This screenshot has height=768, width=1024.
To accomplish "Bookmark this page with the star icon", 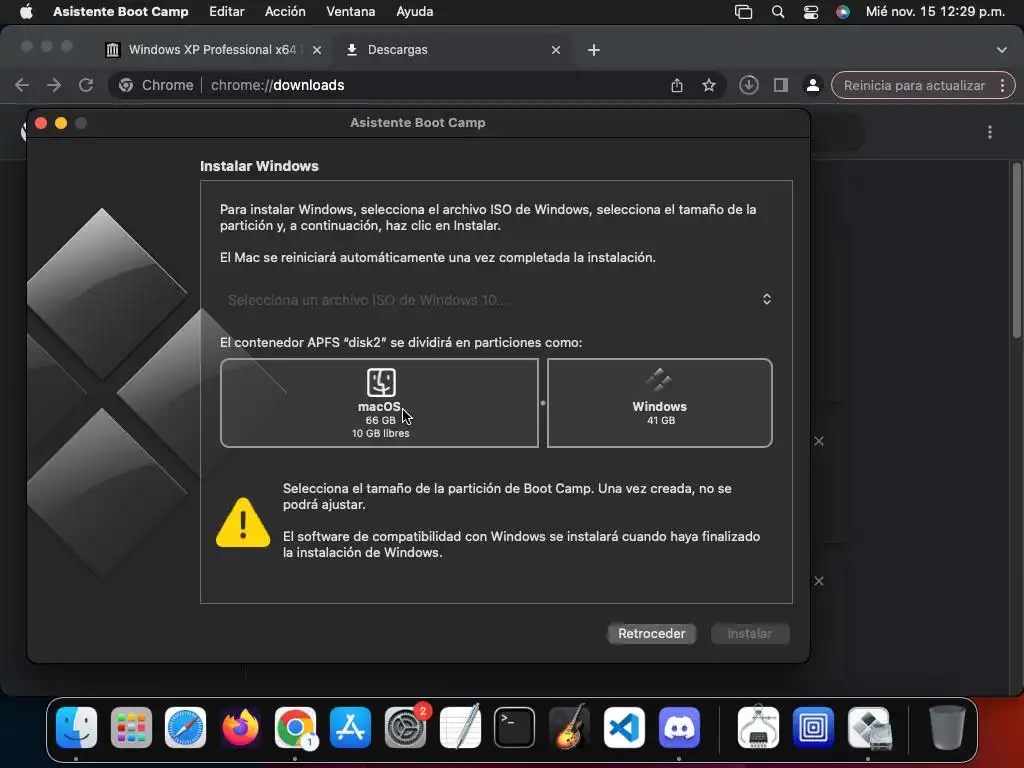I will point(709,86).
